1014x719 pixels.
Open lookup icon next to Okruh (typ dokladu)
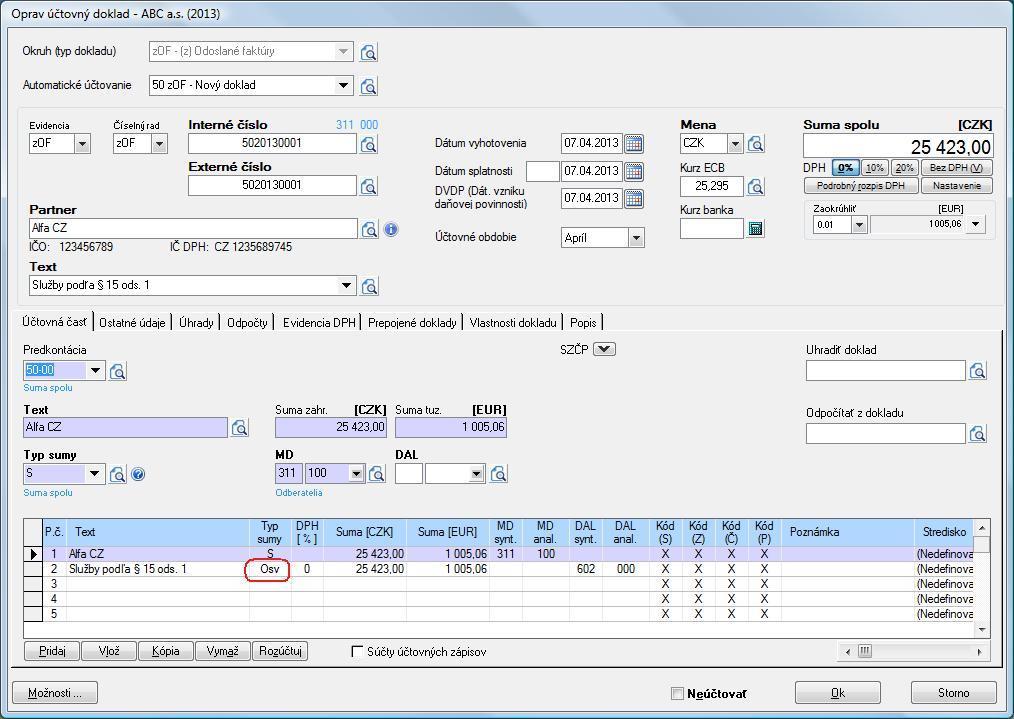point(369,52)
